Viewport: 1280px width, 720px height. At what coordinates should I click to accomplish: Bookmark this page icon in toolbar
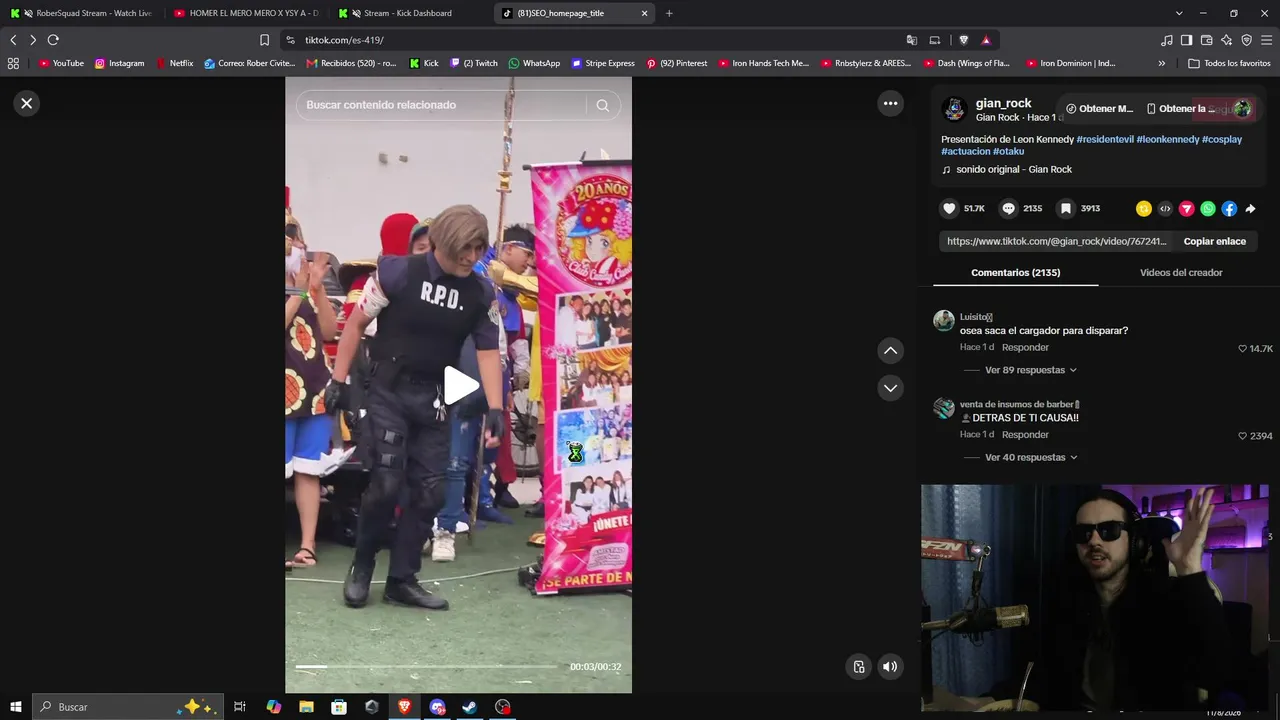(x=264, y=40)
